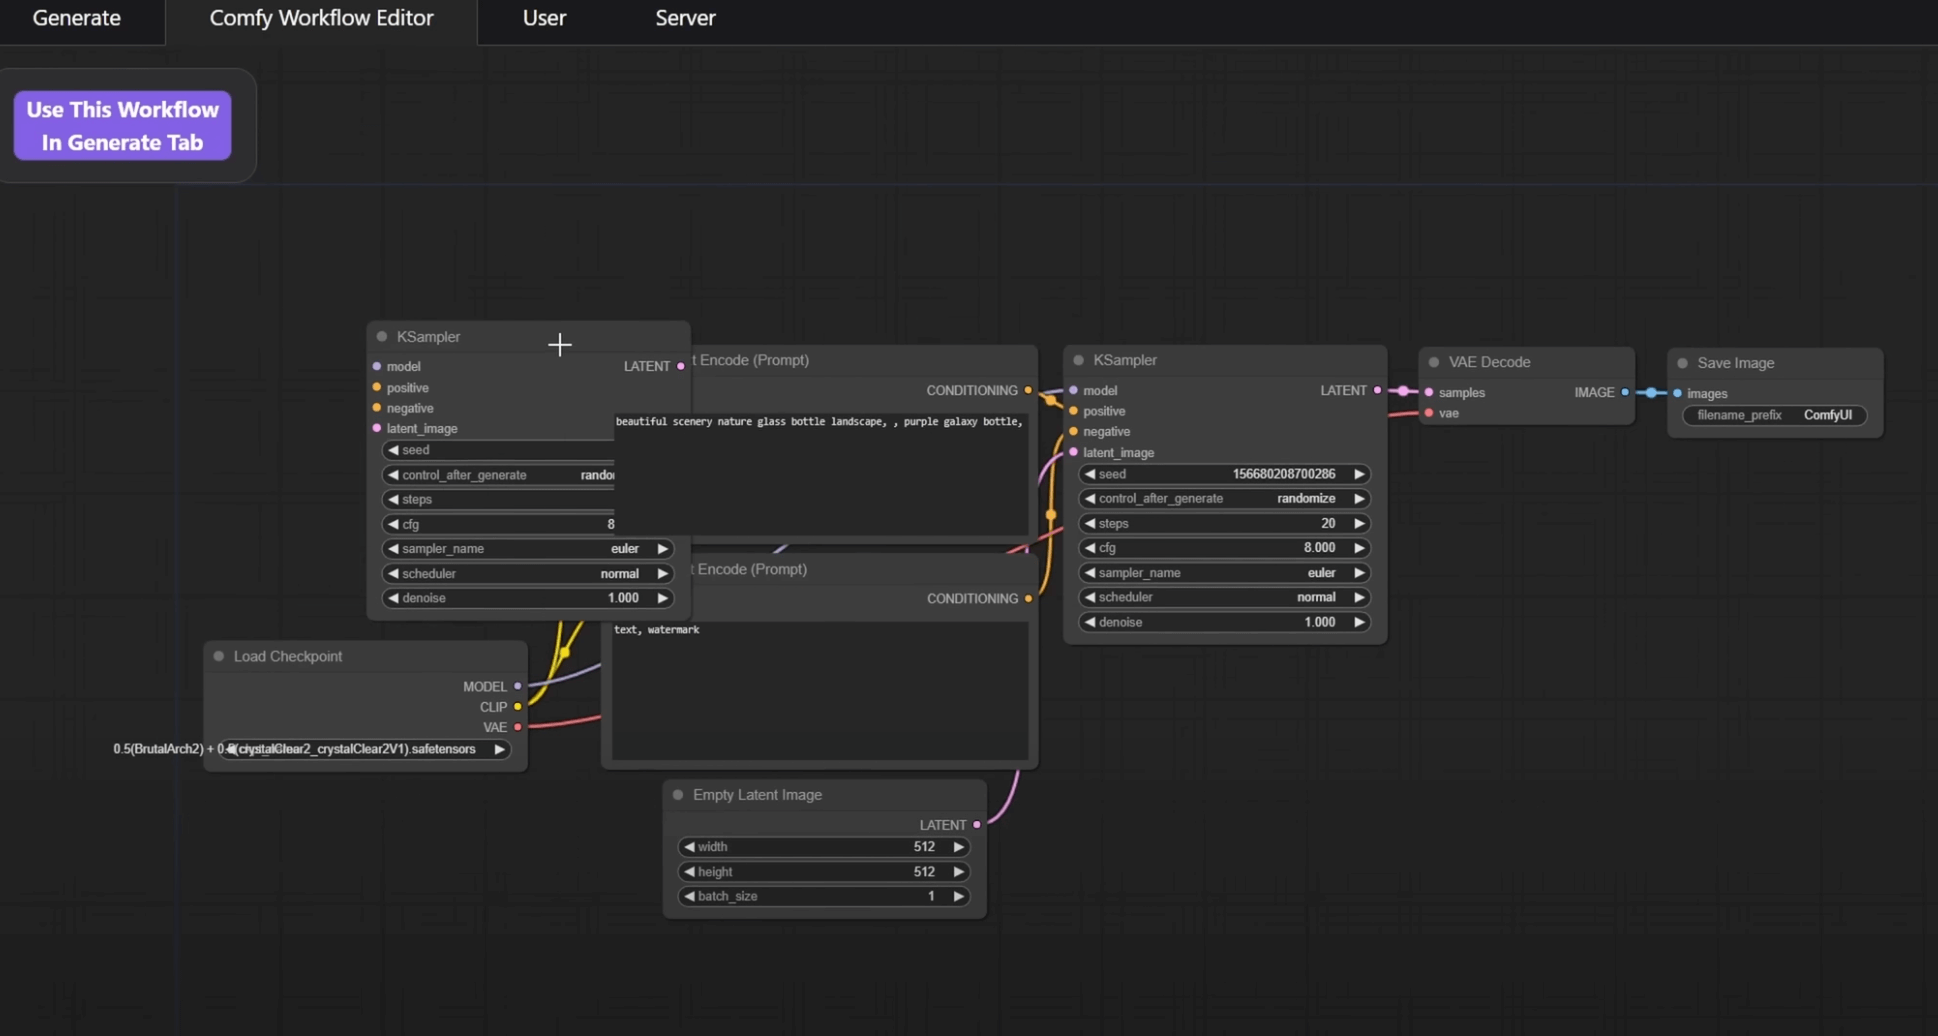Click the CONDITIONING output on the top Encode node
Screen dimensions: 1938x1036
click(1027, 390)
